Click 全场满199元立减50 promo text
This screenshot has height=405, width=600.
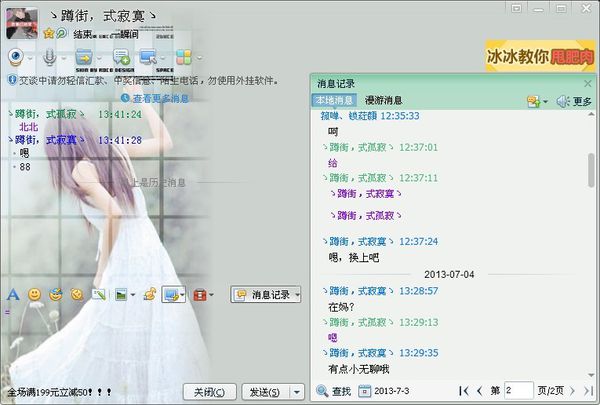pos(59,392)
